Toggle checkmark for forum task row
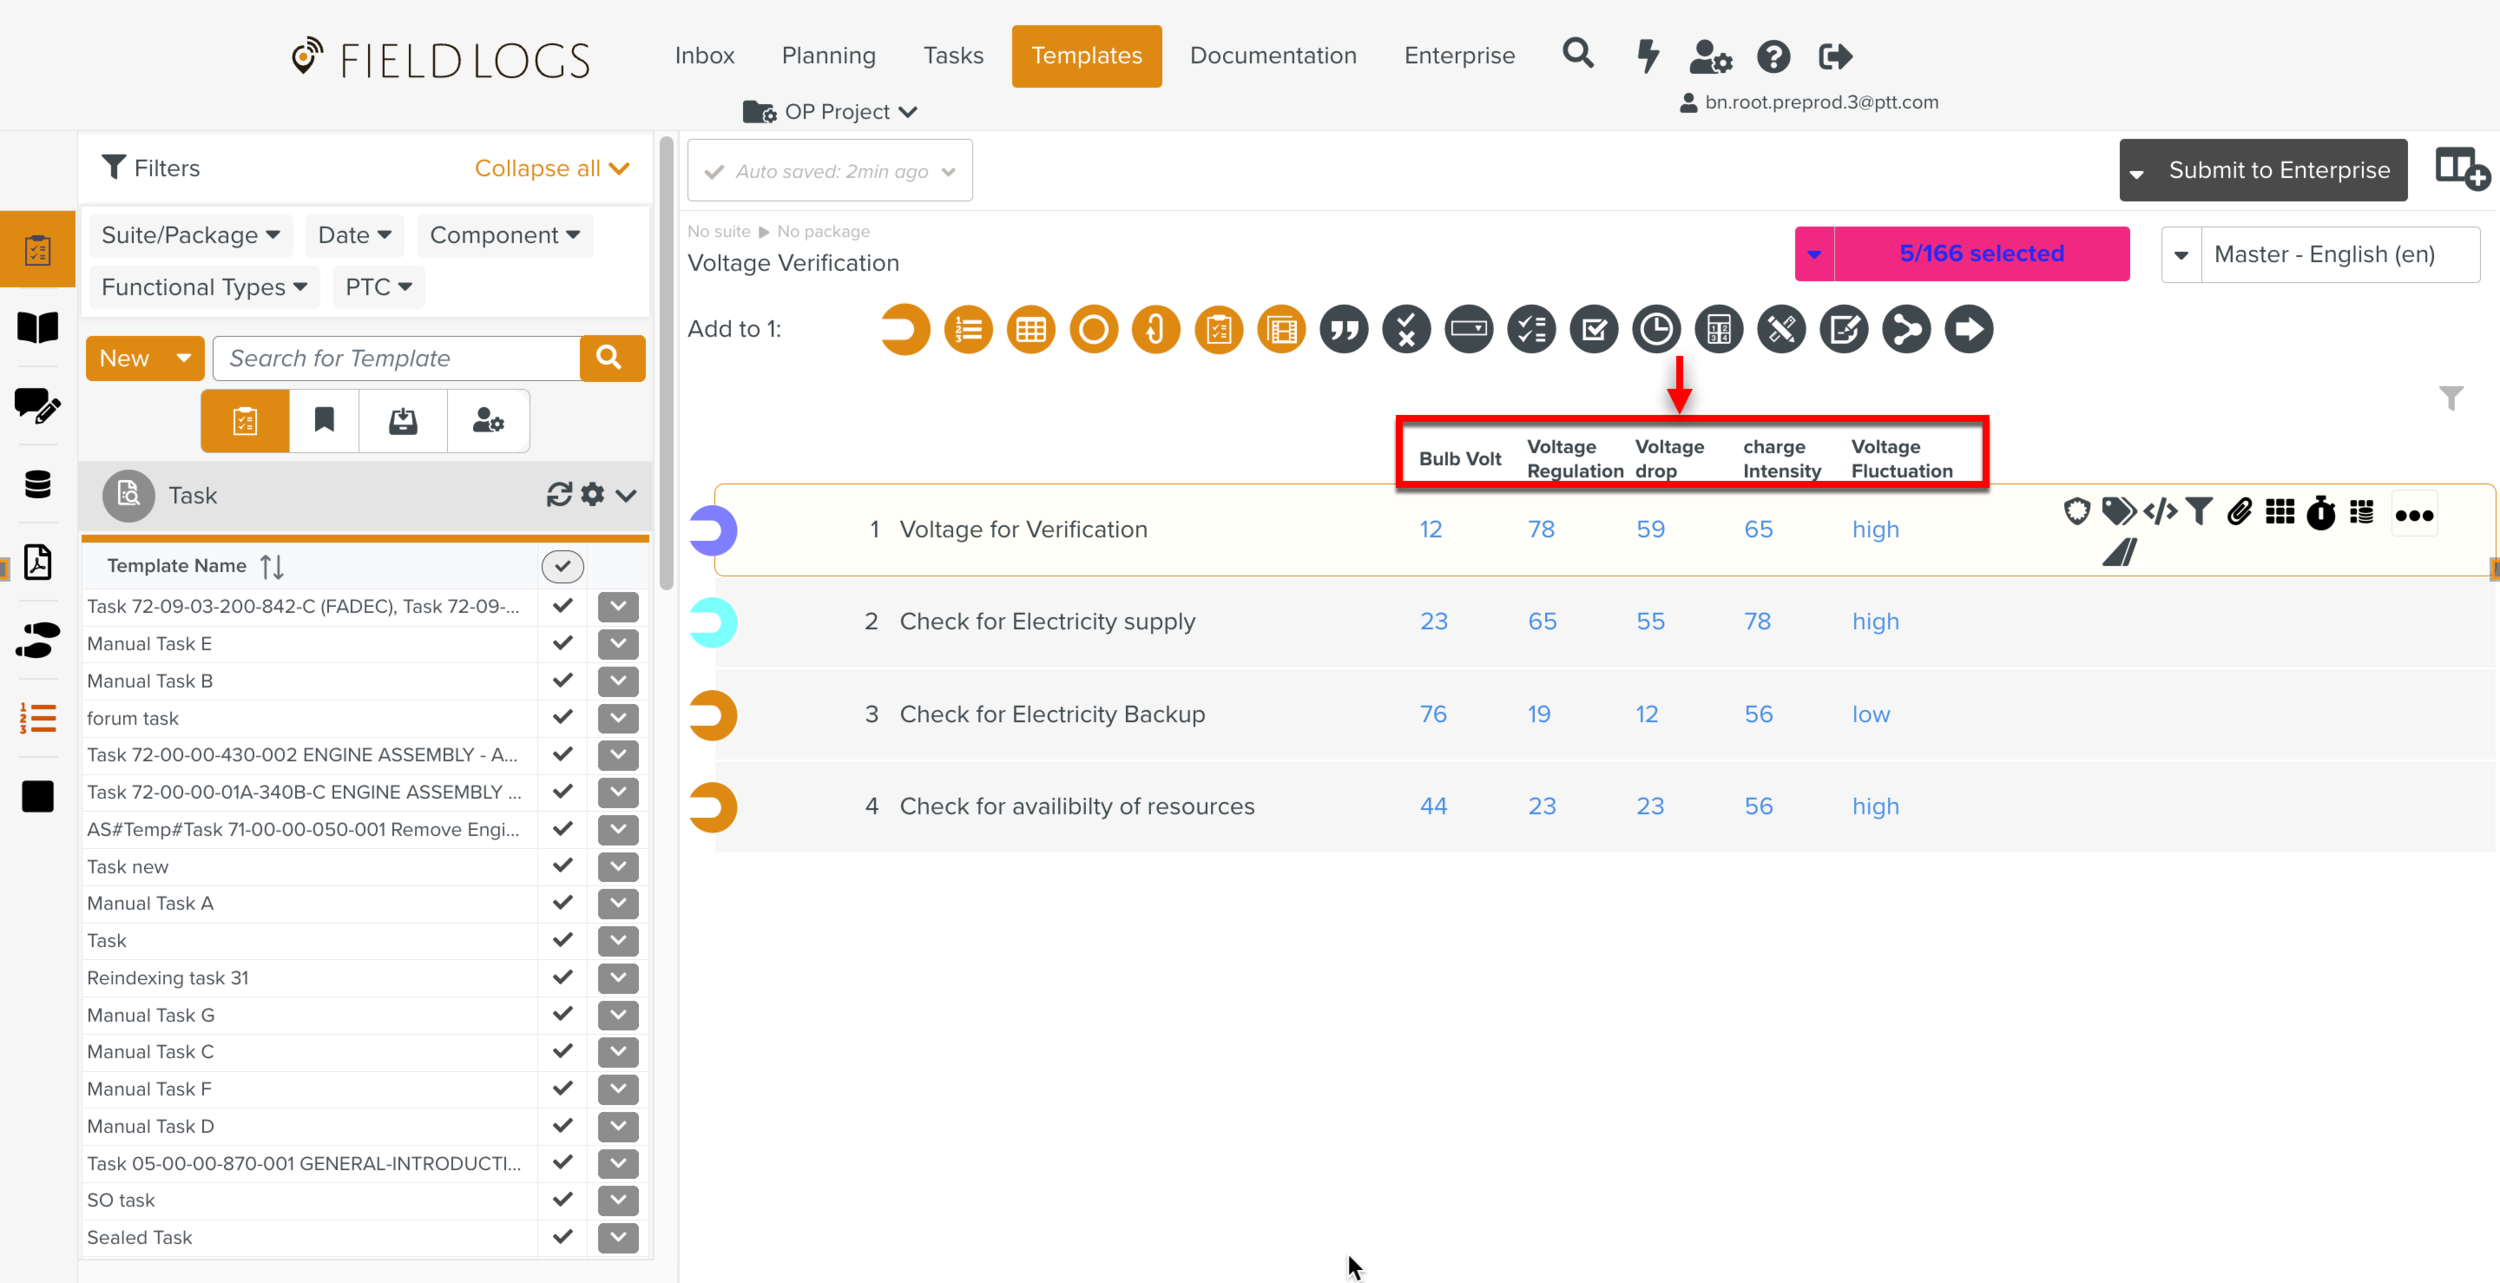This screenshot has width=2500, height=1283. coord(563,717)
